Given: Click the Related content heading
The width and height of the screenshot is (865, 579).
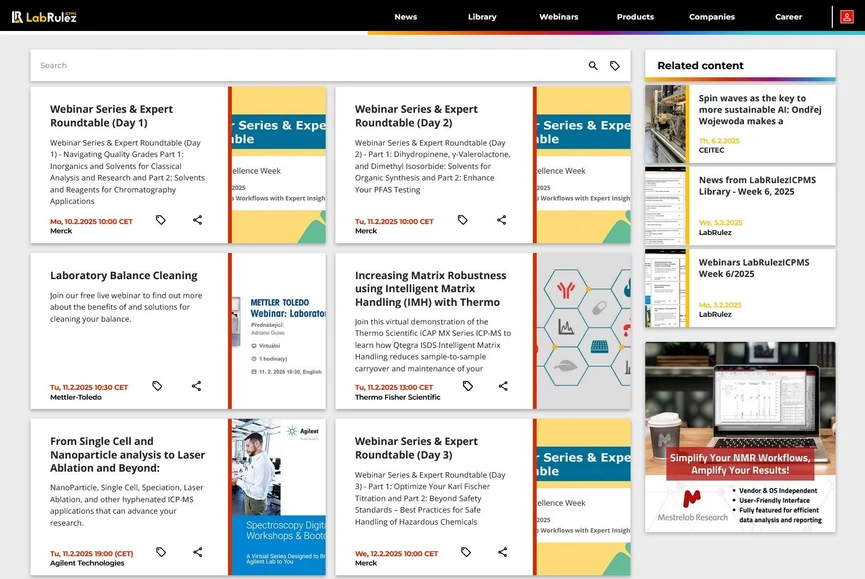Looking at the screenshot, I should [700, 66].
